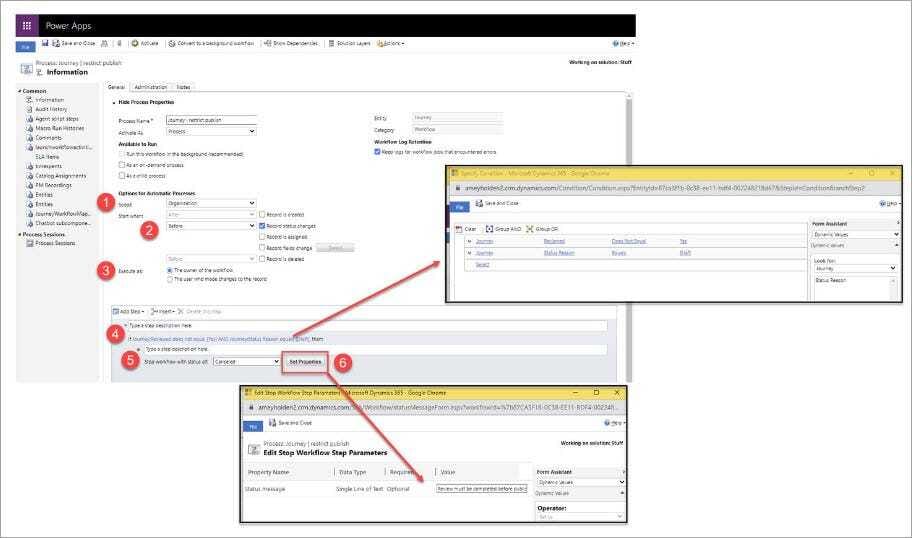Click the Set Properties button
This screenshot has height=538, width=912.
coord(305,362)
